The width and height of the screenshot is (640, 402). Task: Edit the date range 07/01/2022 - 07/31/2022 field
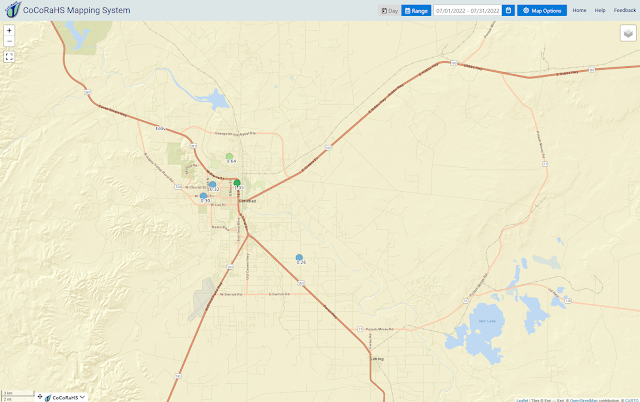468,11
